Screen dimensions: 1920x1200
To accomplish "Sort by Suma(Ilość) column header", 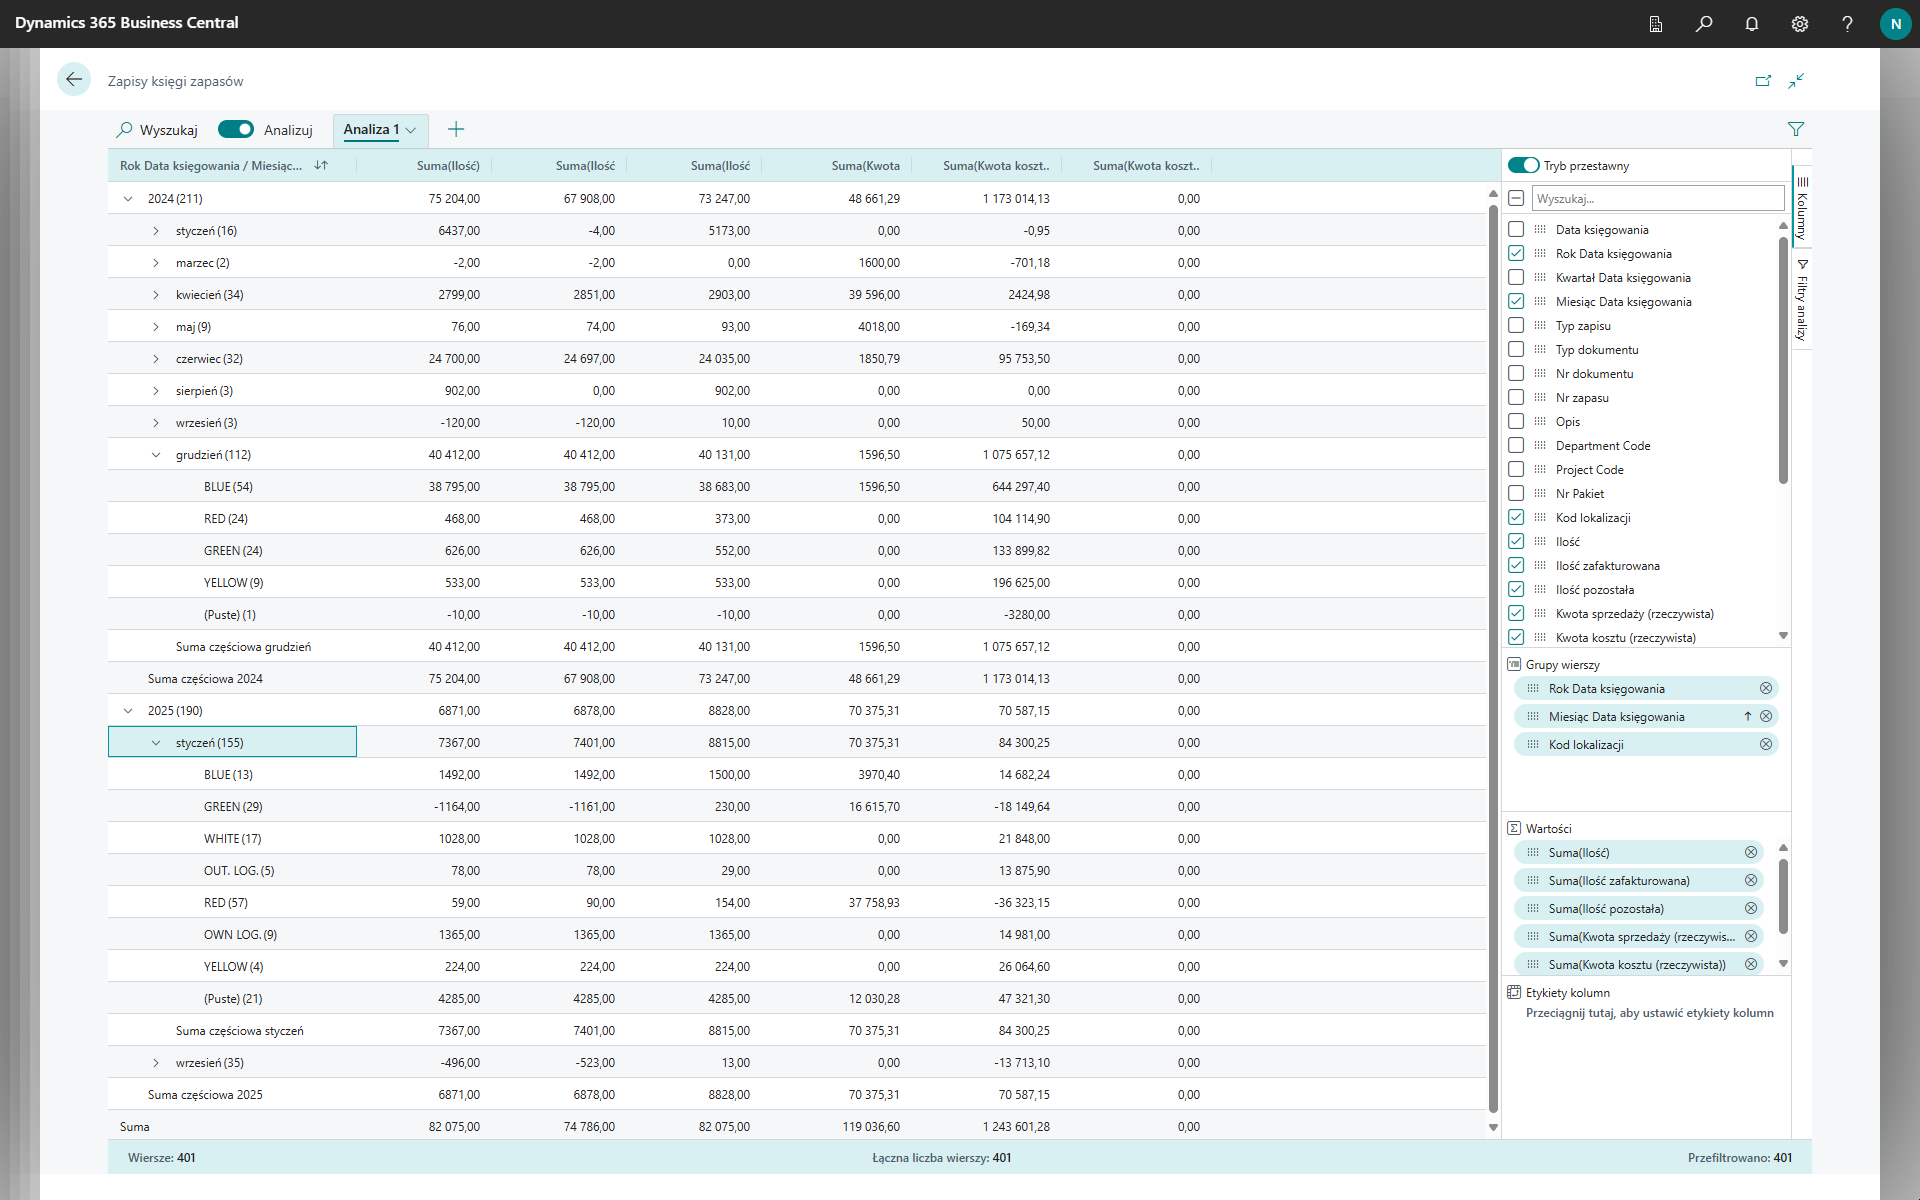I will pyautogui.click(x=448, y=165).
